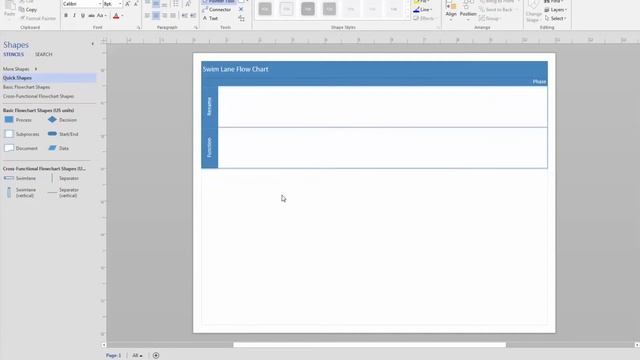This screenshot has height=360, width=640.
Task: Apply the first gray shape style
Action: pos(265,9)
